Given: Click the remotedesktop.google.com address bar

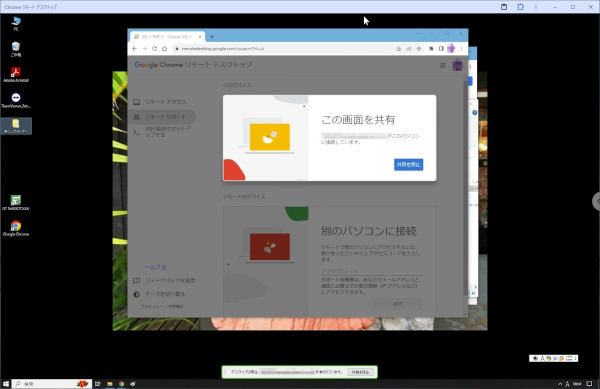Looking at the screenshot, I should point(283,49).
